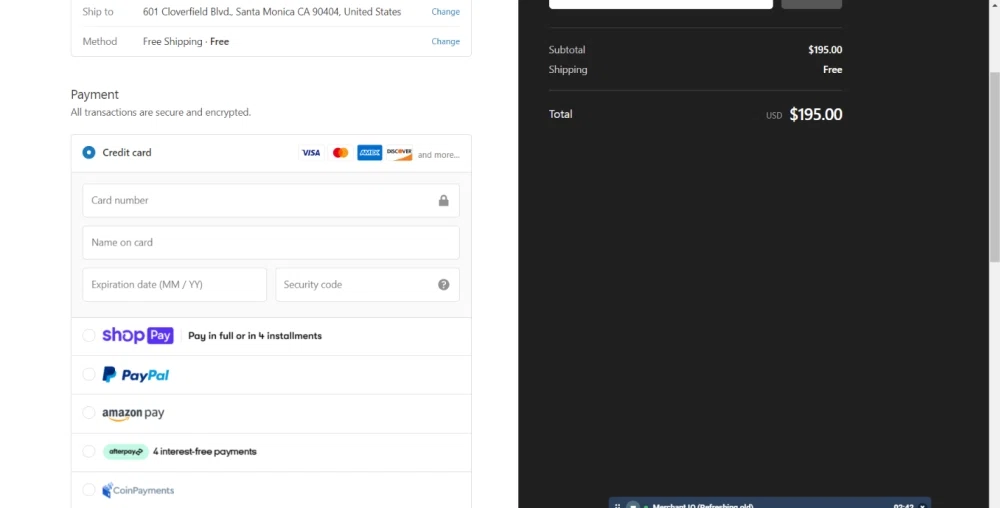Viewport: 1000px width, 508px height.
Task: Select the Credit card radio button
Action: coord(89,153)
